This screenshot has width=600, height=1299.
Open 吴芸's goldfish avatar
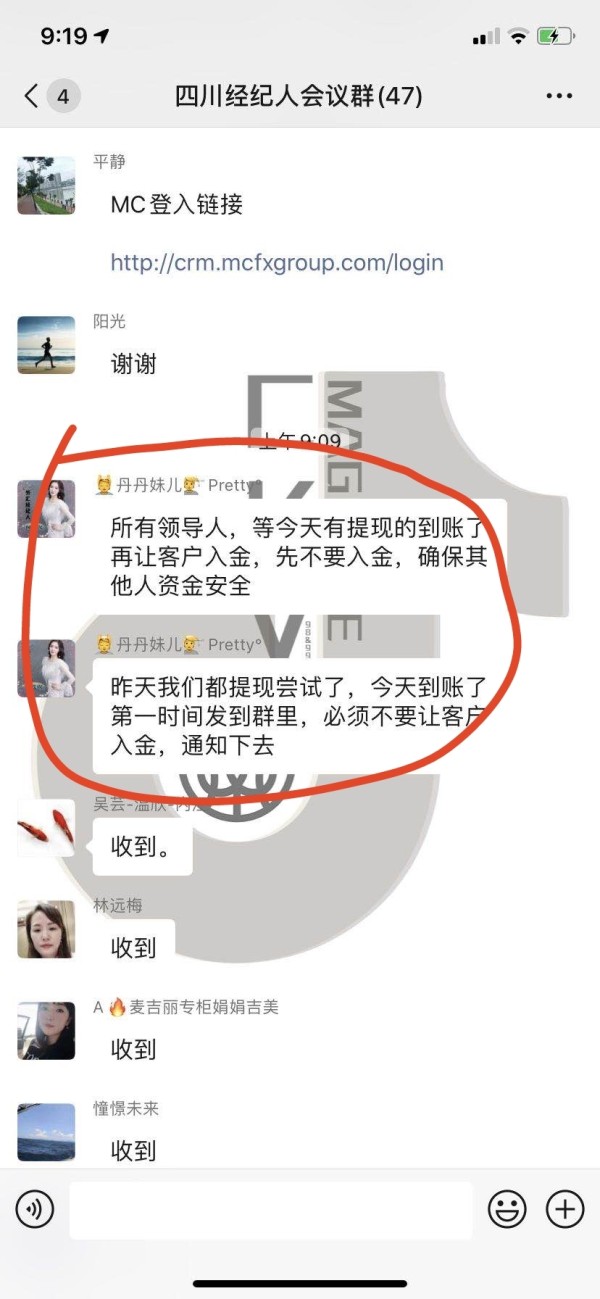[46, 828]
